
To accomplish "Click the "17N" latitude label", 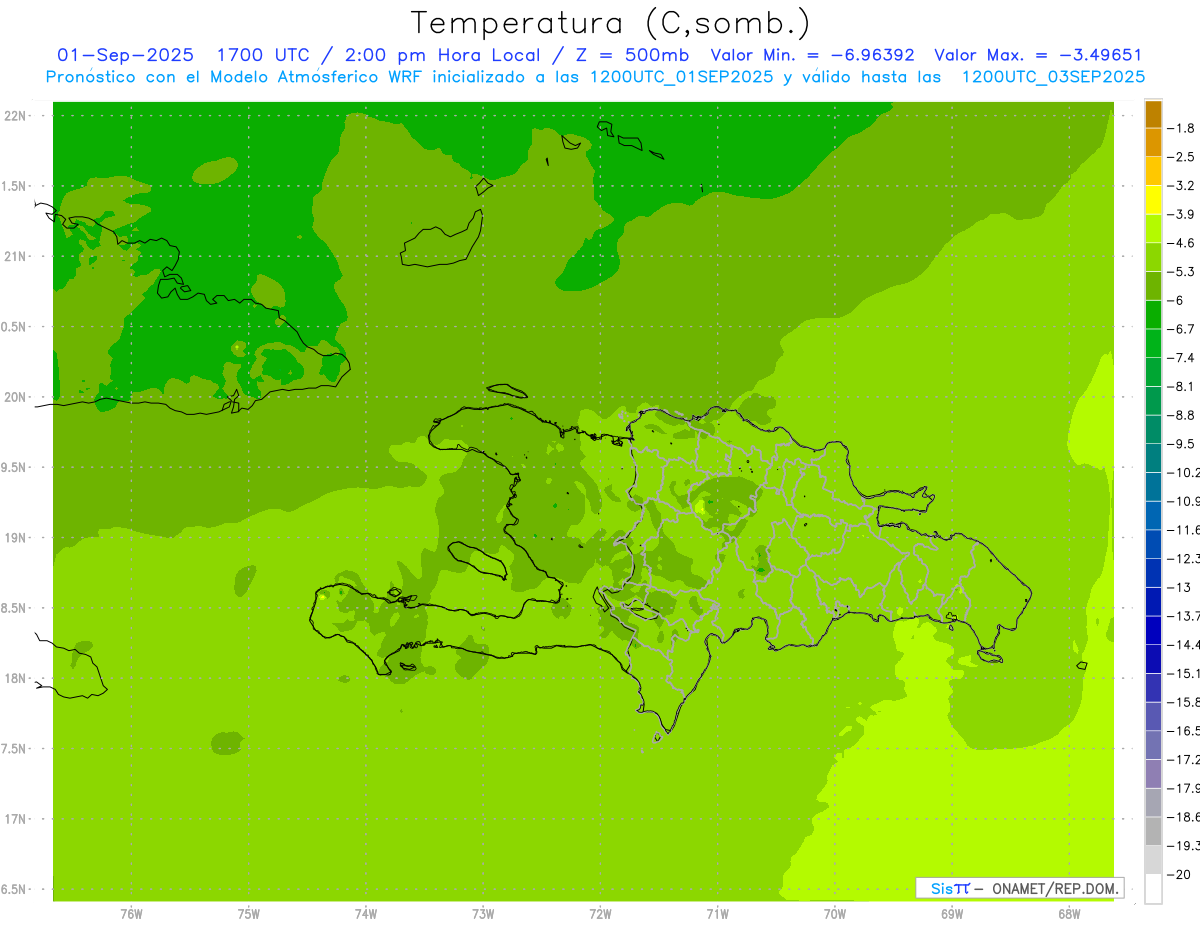I will point(15,819).
